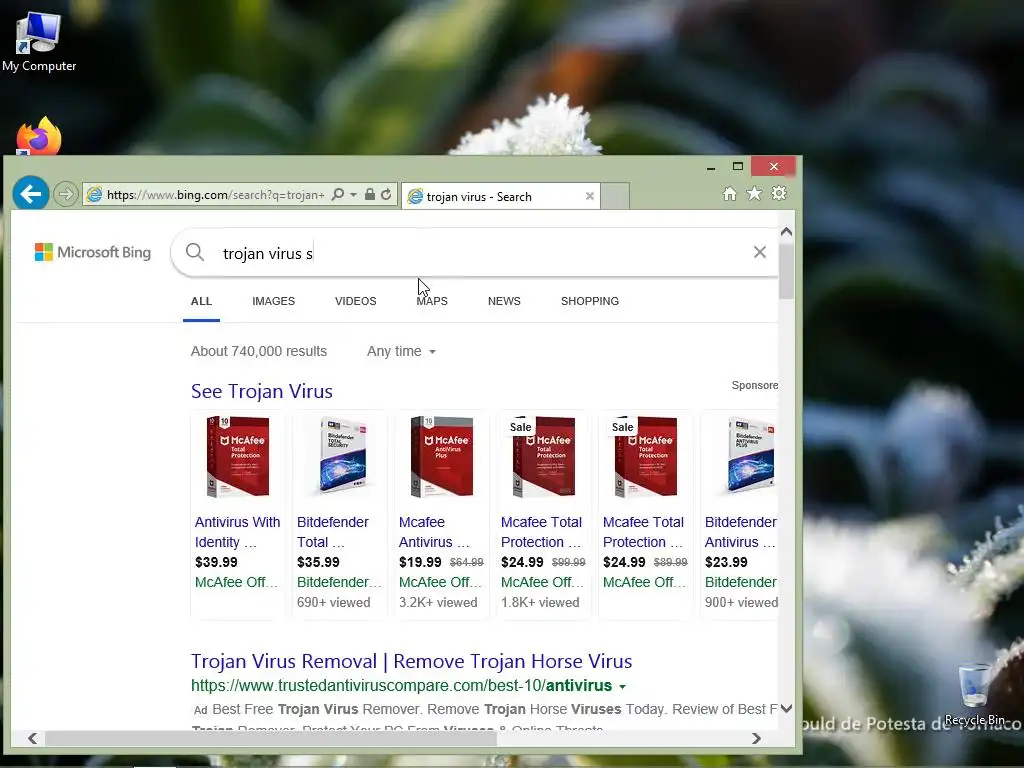1024x768 pixels.
Task: Open 'Bitdefender Total' product link
Action: [333, 532]
